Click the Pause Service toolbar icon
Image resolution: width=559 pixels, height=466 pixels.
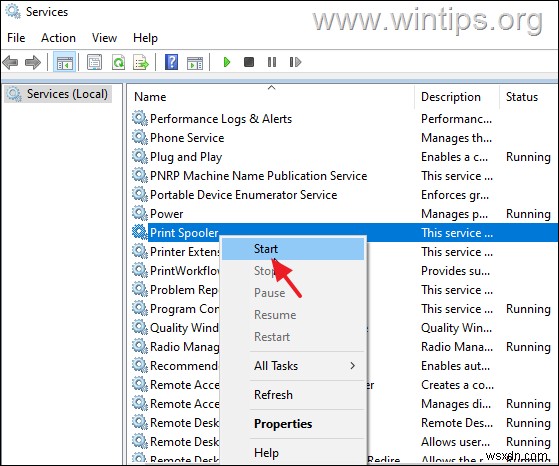(272, 62)
